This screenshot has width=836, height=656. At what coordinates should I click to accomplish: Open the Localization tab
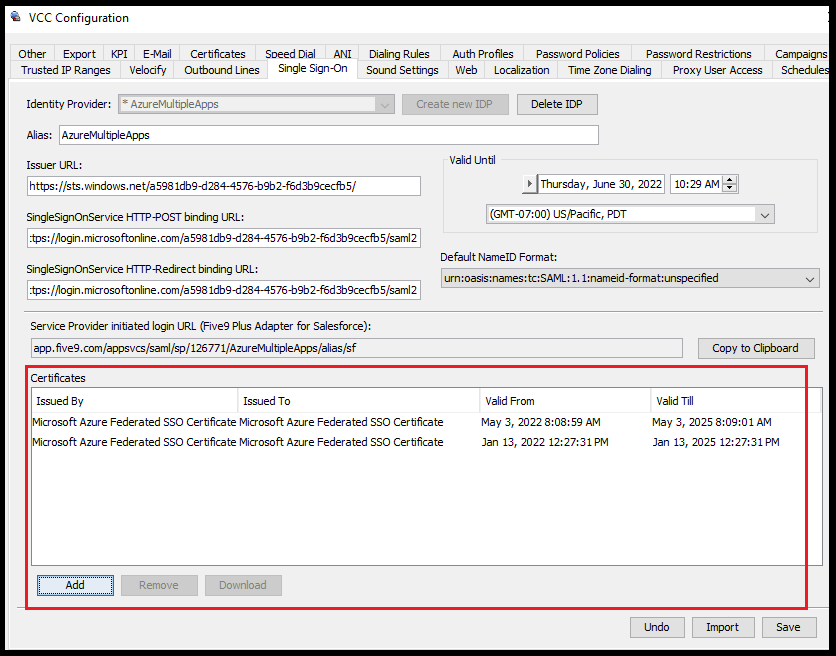click(521, 70)
